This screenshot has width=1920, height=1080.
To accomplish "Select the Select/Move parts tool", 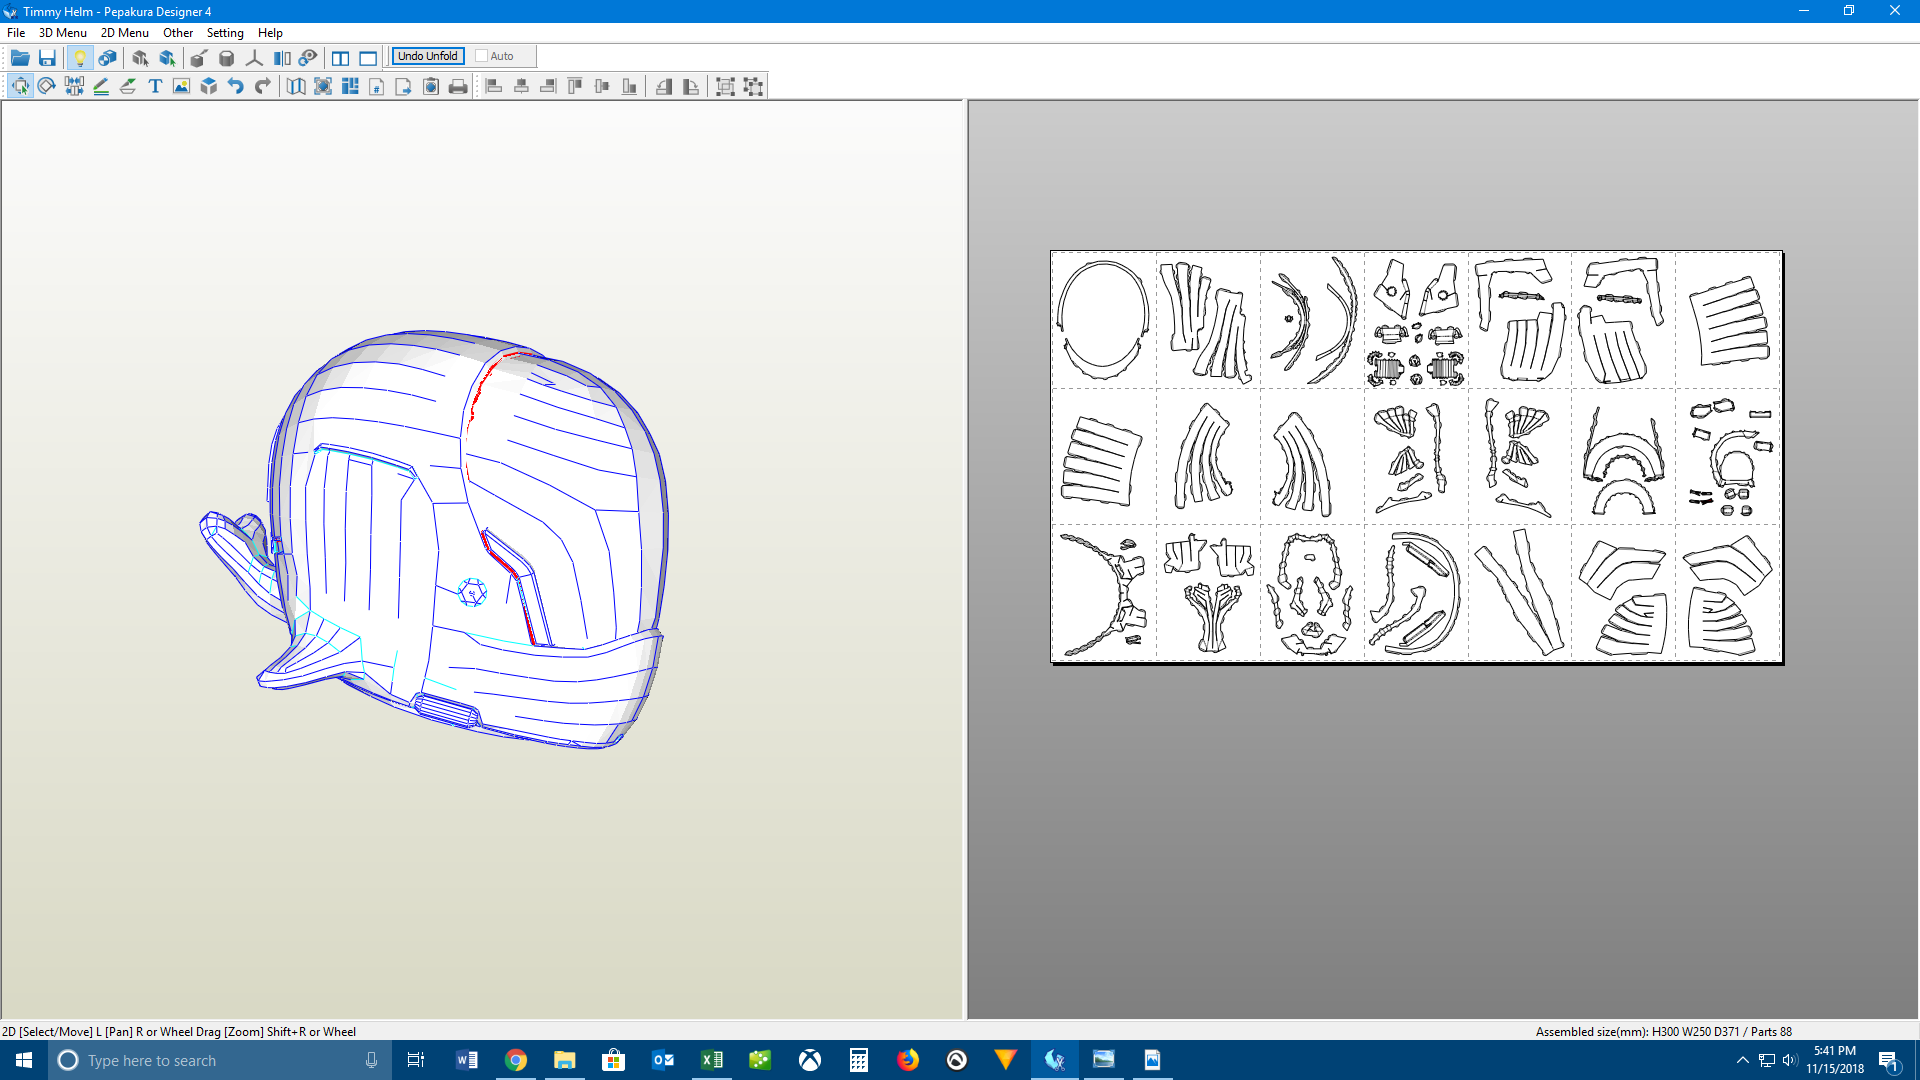I will coord(20,86).
